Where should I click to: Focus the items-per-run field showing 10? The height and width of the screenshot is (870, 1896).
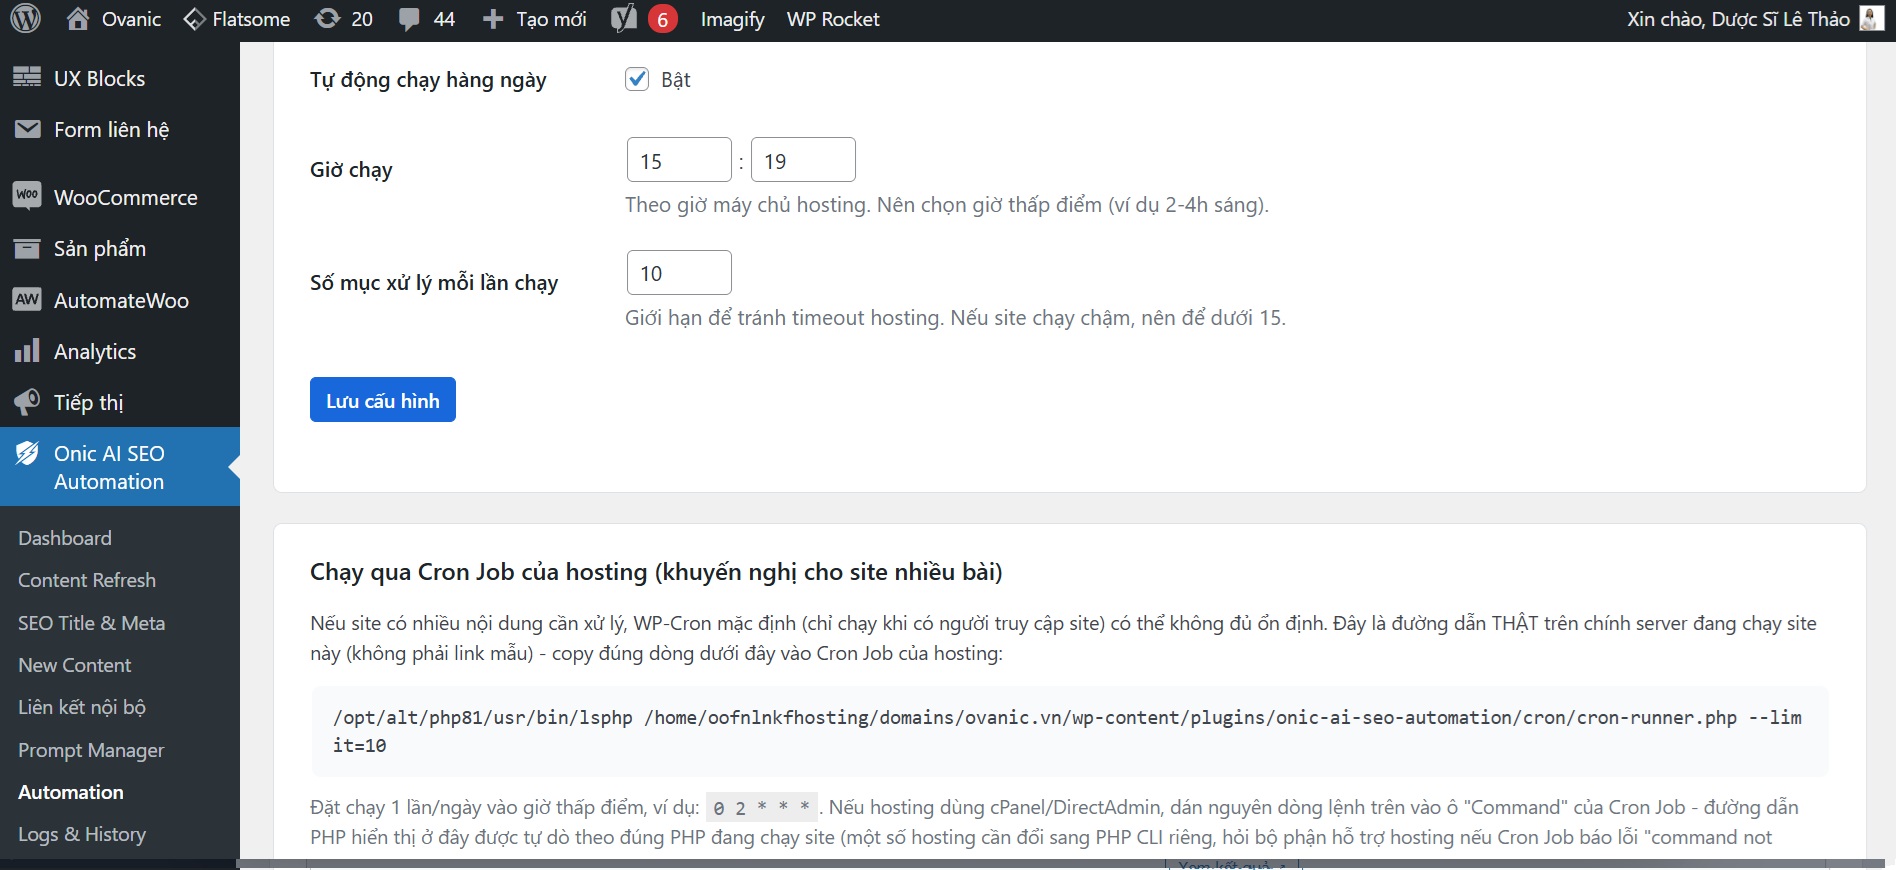click(679, 273)
